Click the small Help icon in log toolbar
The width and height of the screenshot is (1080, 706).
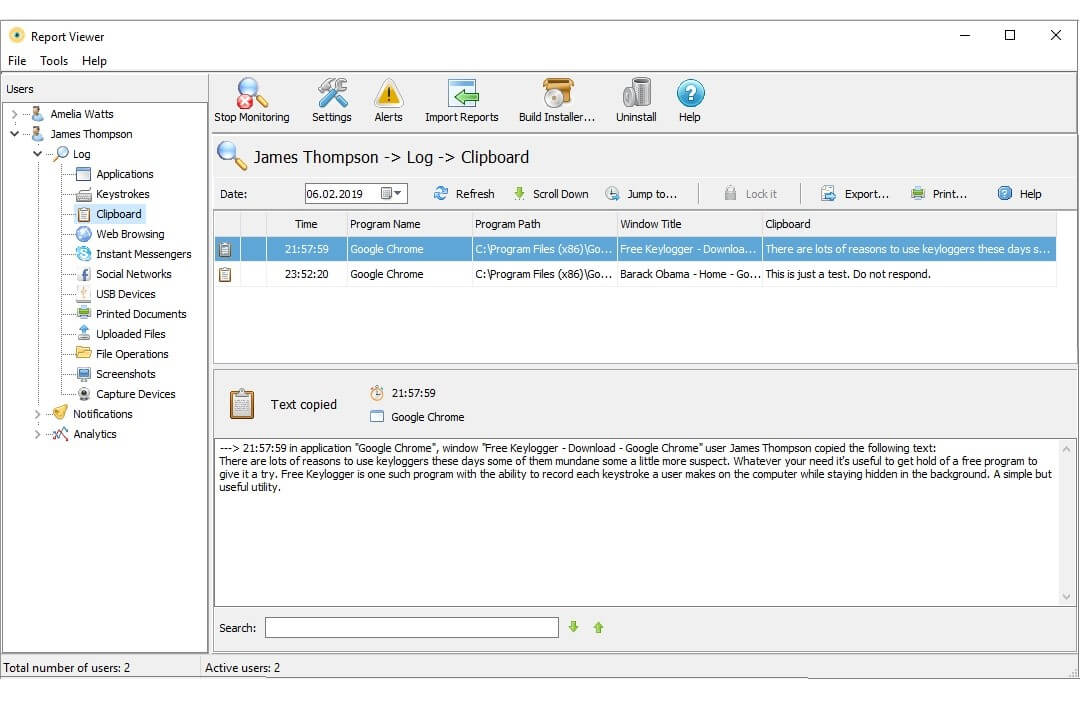pos(1005,194)
